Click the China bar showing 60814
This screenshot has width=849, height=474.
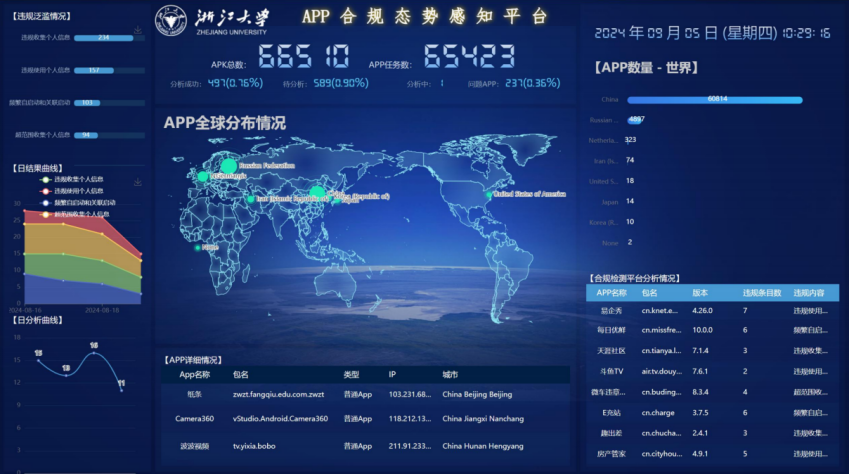pyautogui.click(x=715, y=100)
